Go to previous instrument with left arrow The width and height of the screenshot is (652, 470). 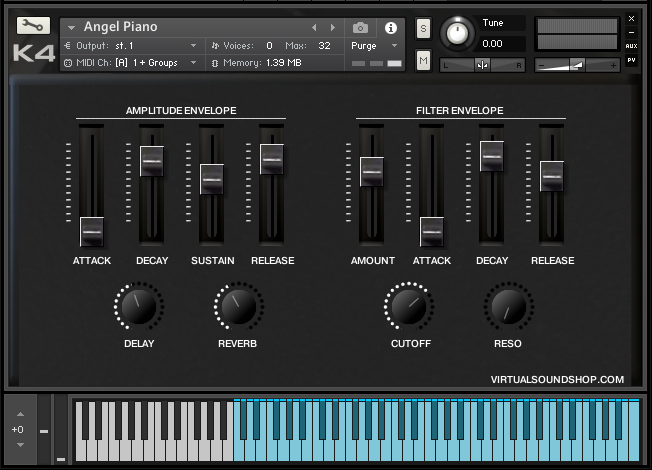pyautogui.click(x=314, y=28)
